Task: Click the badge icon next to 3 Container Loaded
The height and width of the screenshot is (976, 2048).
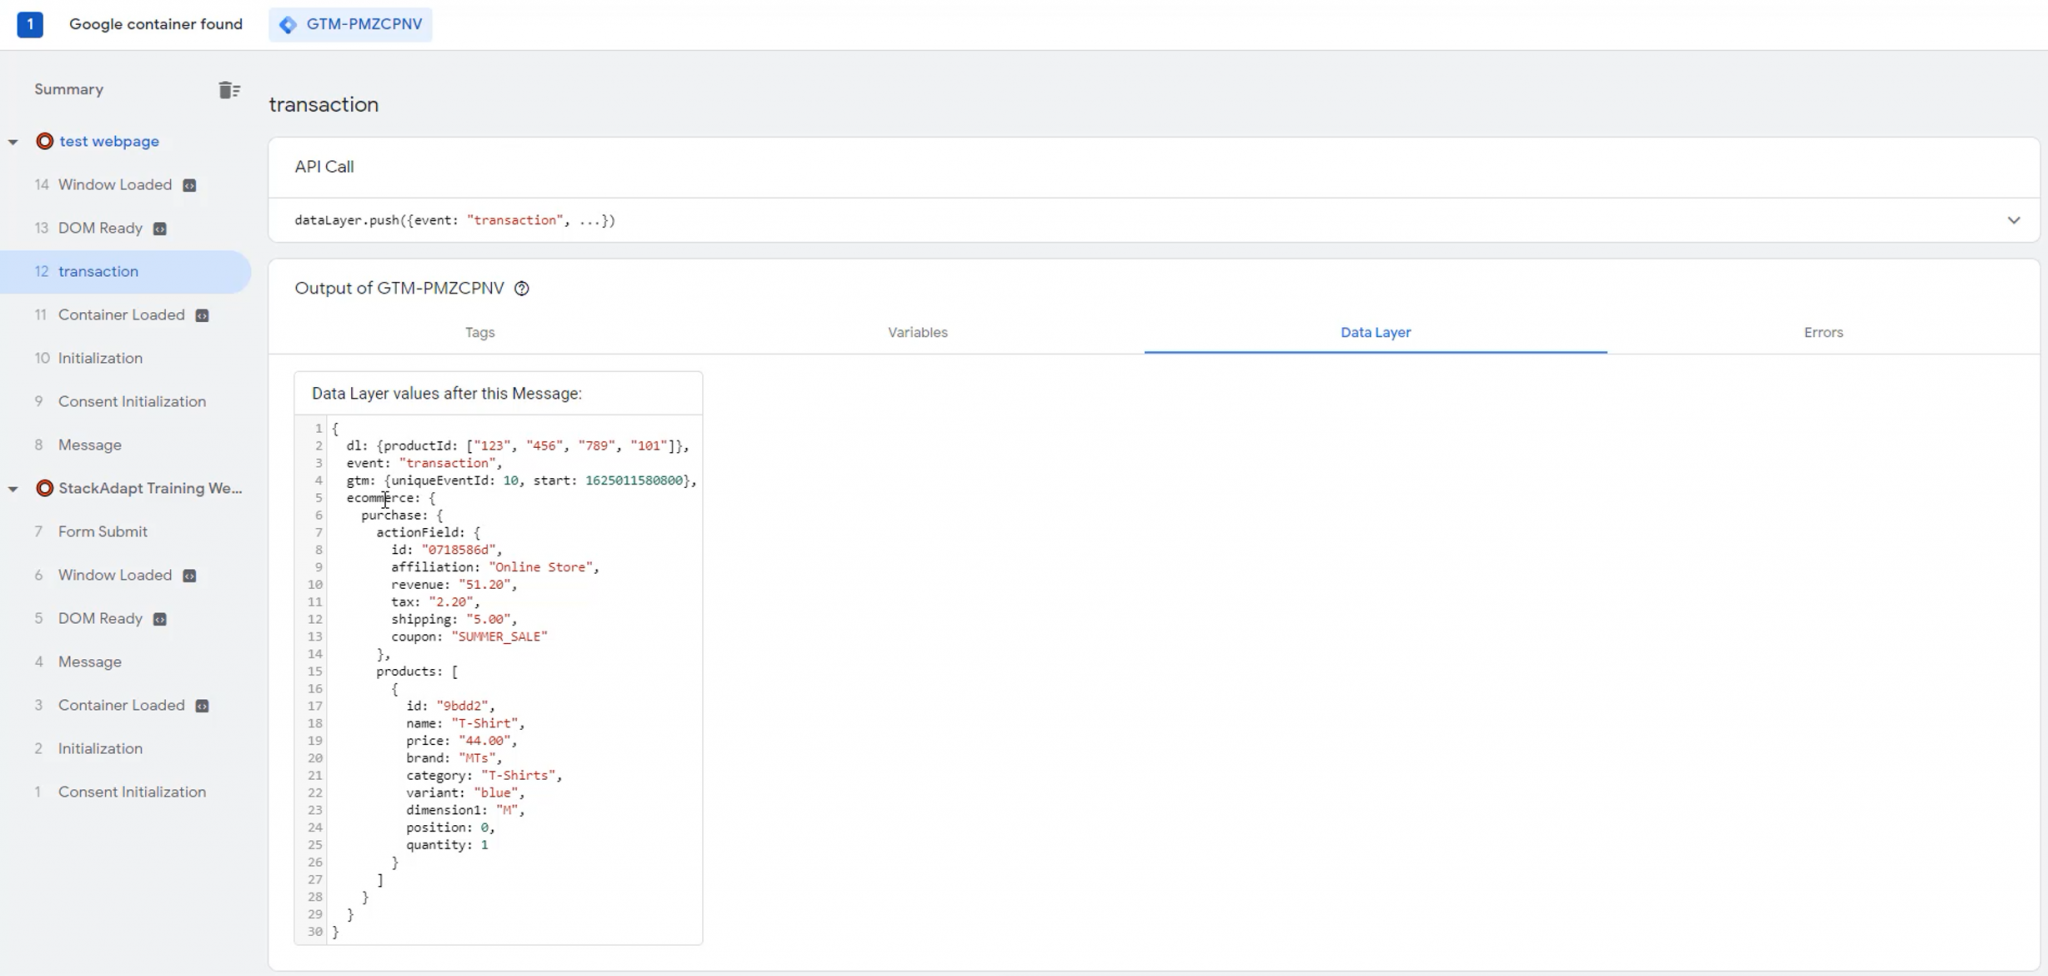Action: 201,706
